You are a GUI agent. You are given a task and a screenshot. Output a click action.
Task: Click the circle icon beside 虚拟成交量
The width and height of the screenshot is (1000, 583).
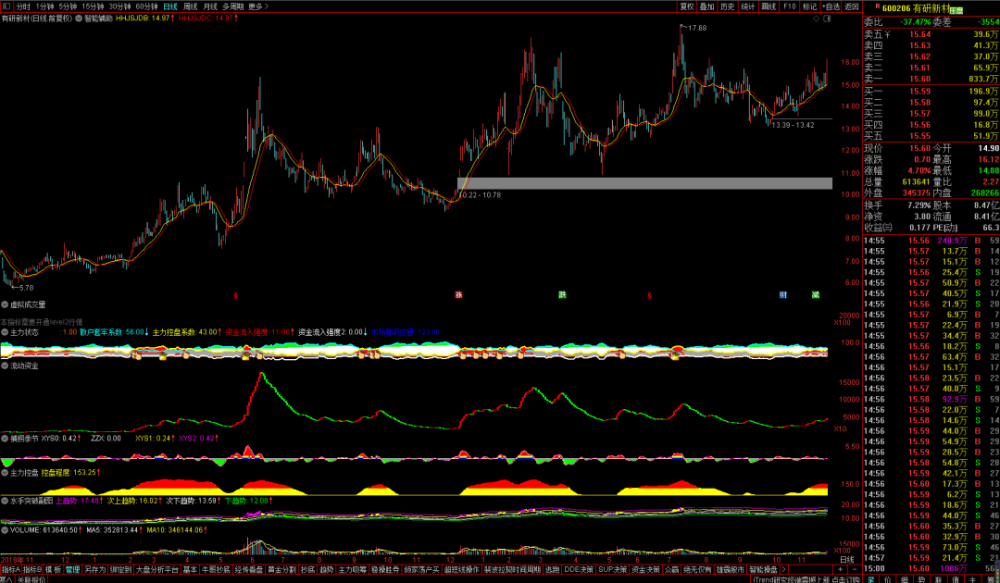pyautogui.click(x=5, y=304)
